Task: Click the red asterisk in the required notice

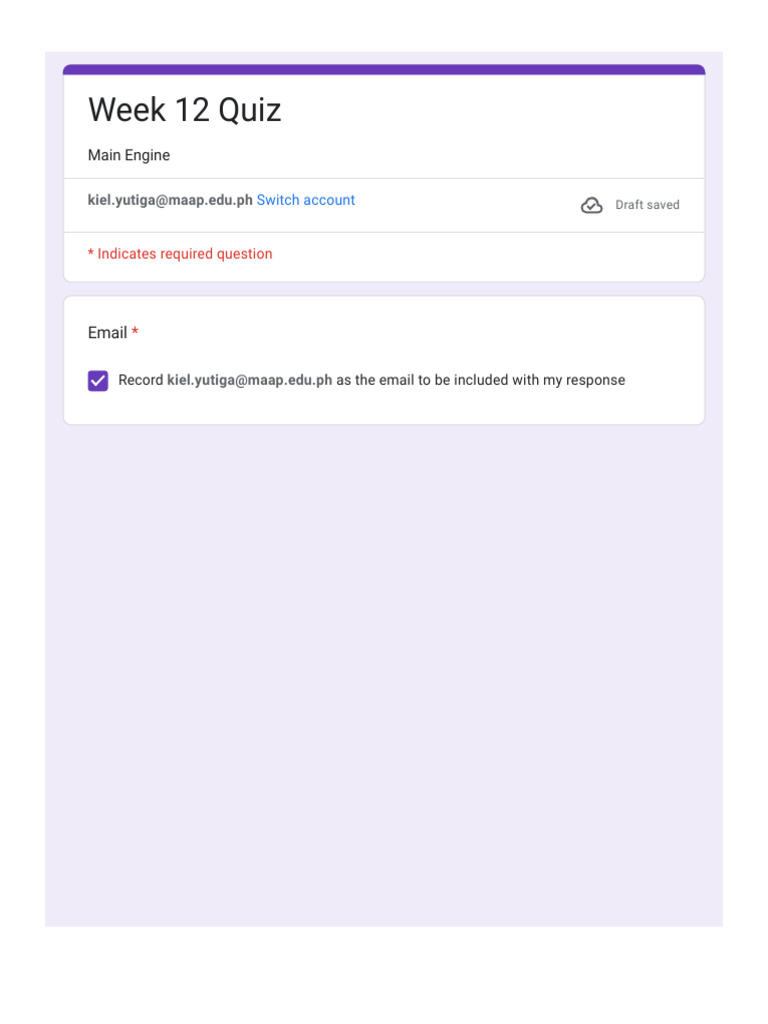Action: pos(91,254)
